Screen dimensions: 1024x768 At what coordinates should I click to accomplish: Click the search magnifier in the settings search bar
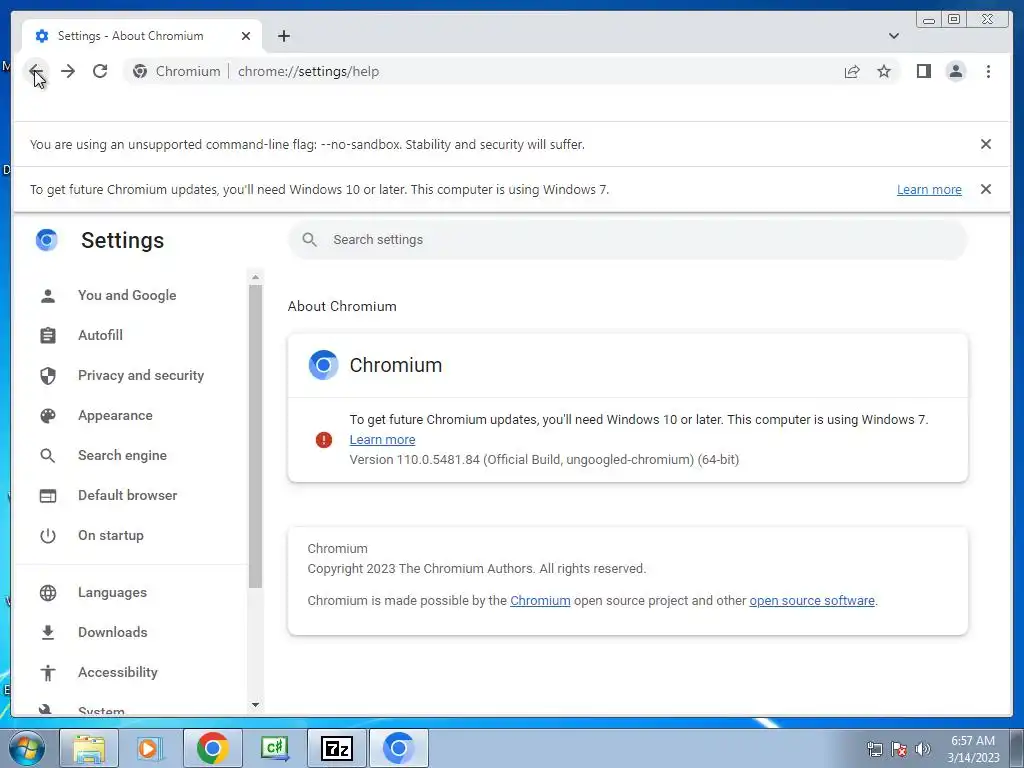click(310, 240)
